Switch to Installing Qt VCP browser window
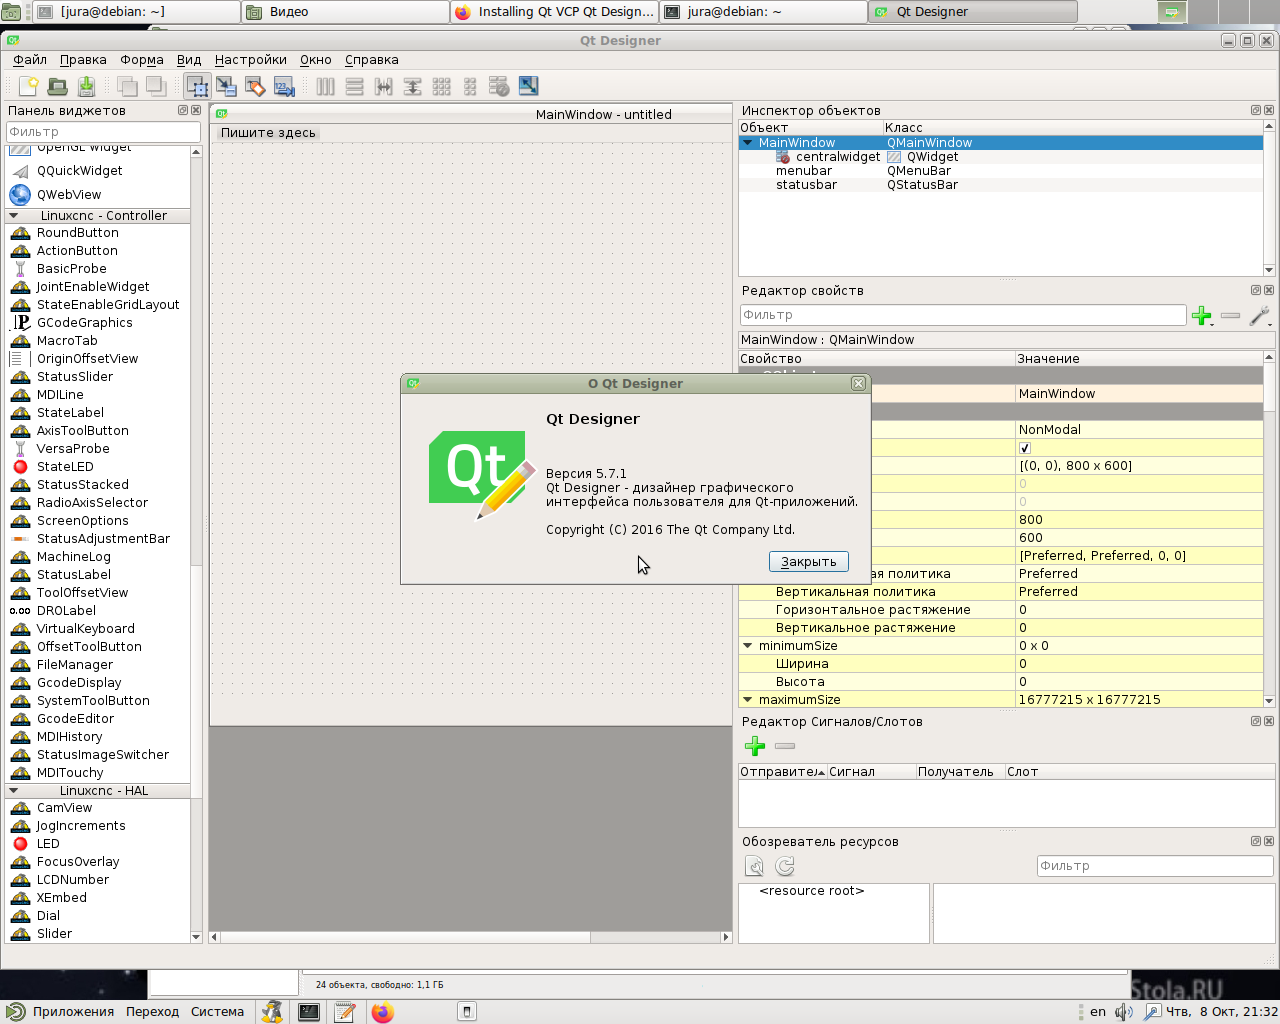Image resolution: width=1280 pixels, height=1024 pixels. (x=553, y=12)
